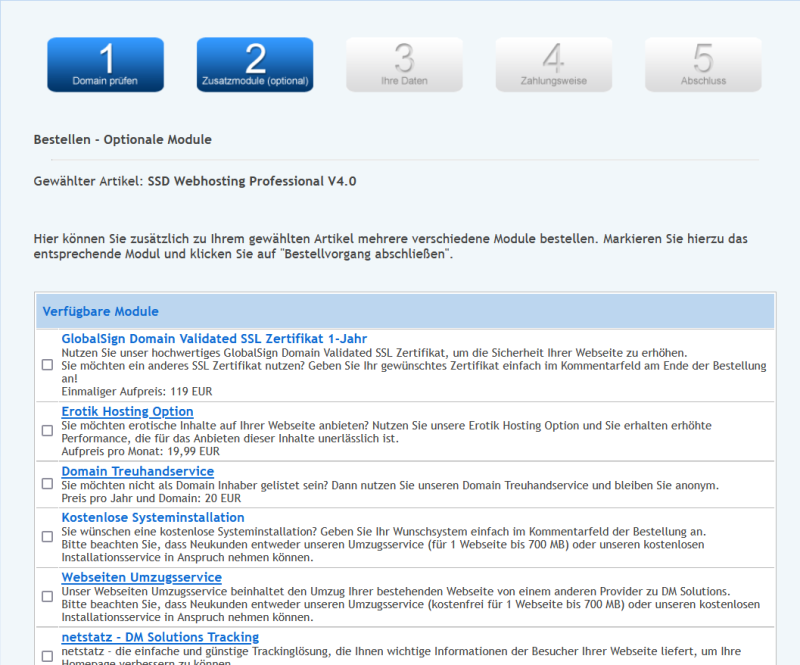Image resolution: width=800 pixels, height=665 pixels.
Task: Click the Kostenlose Systeminstallation title
Action: 152,518
